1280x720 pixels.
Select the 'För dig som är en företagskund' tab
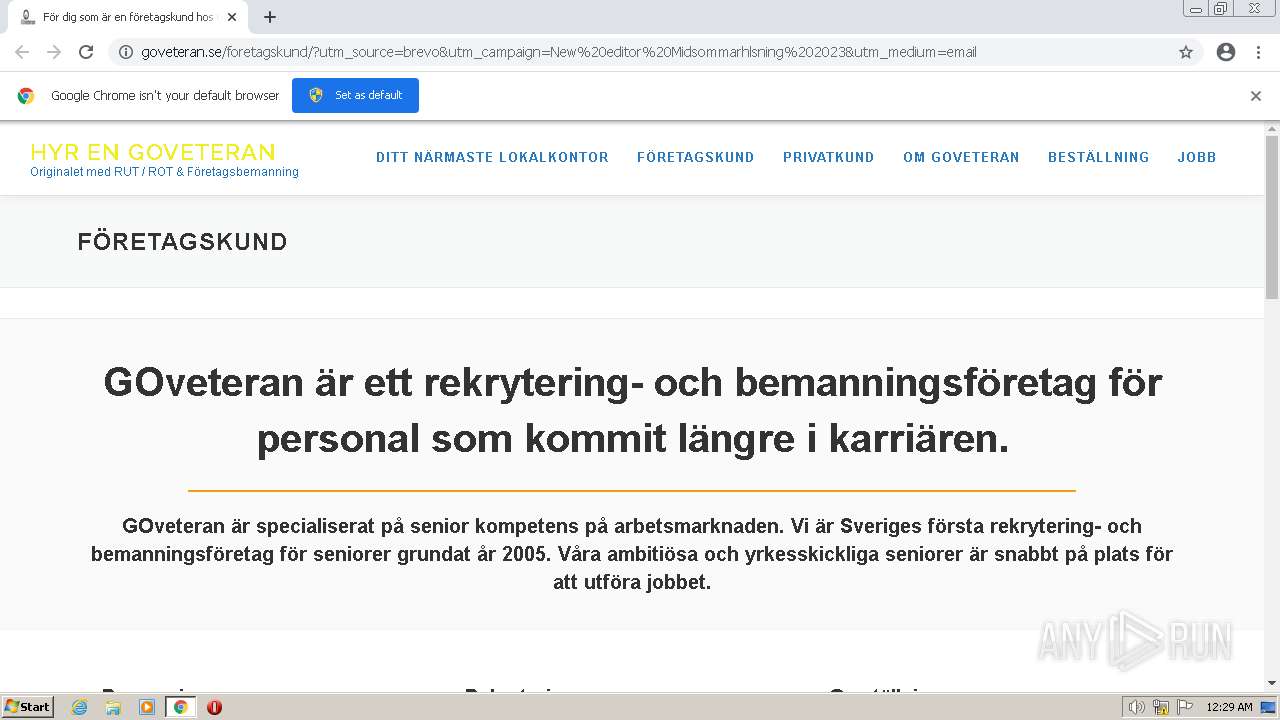pos(127,17)
